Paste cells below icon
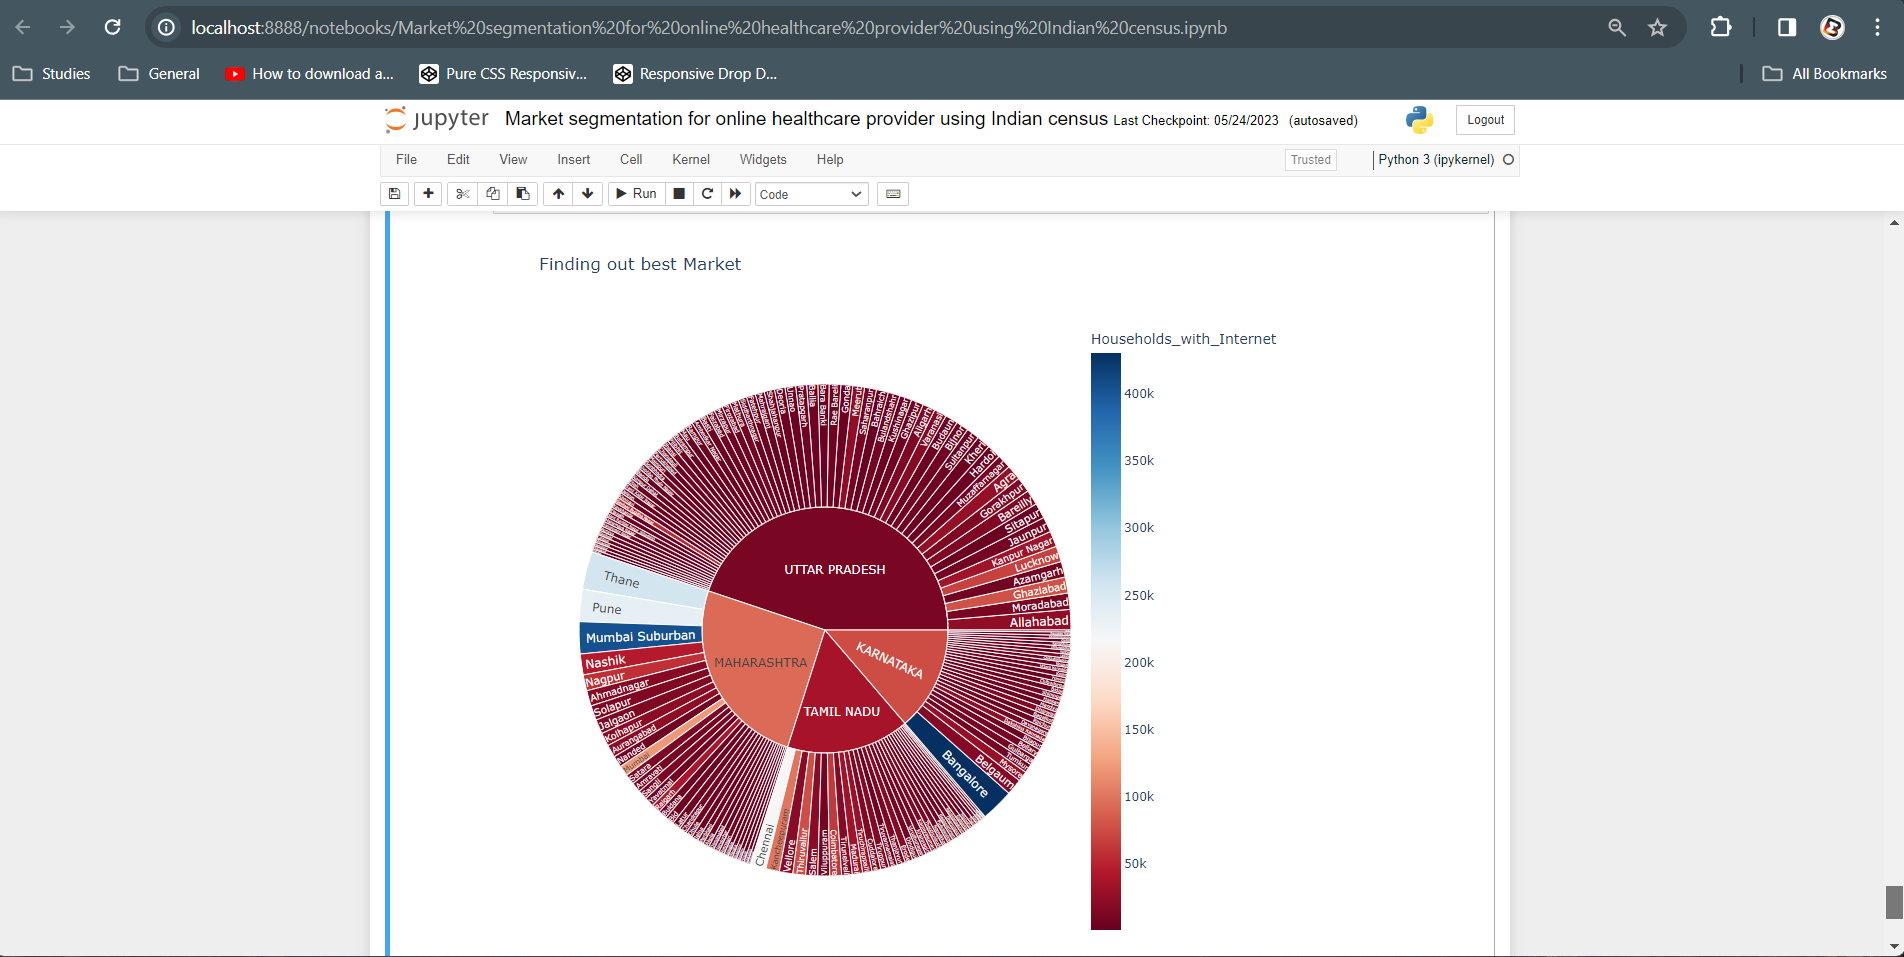 [x=522, y=194]
